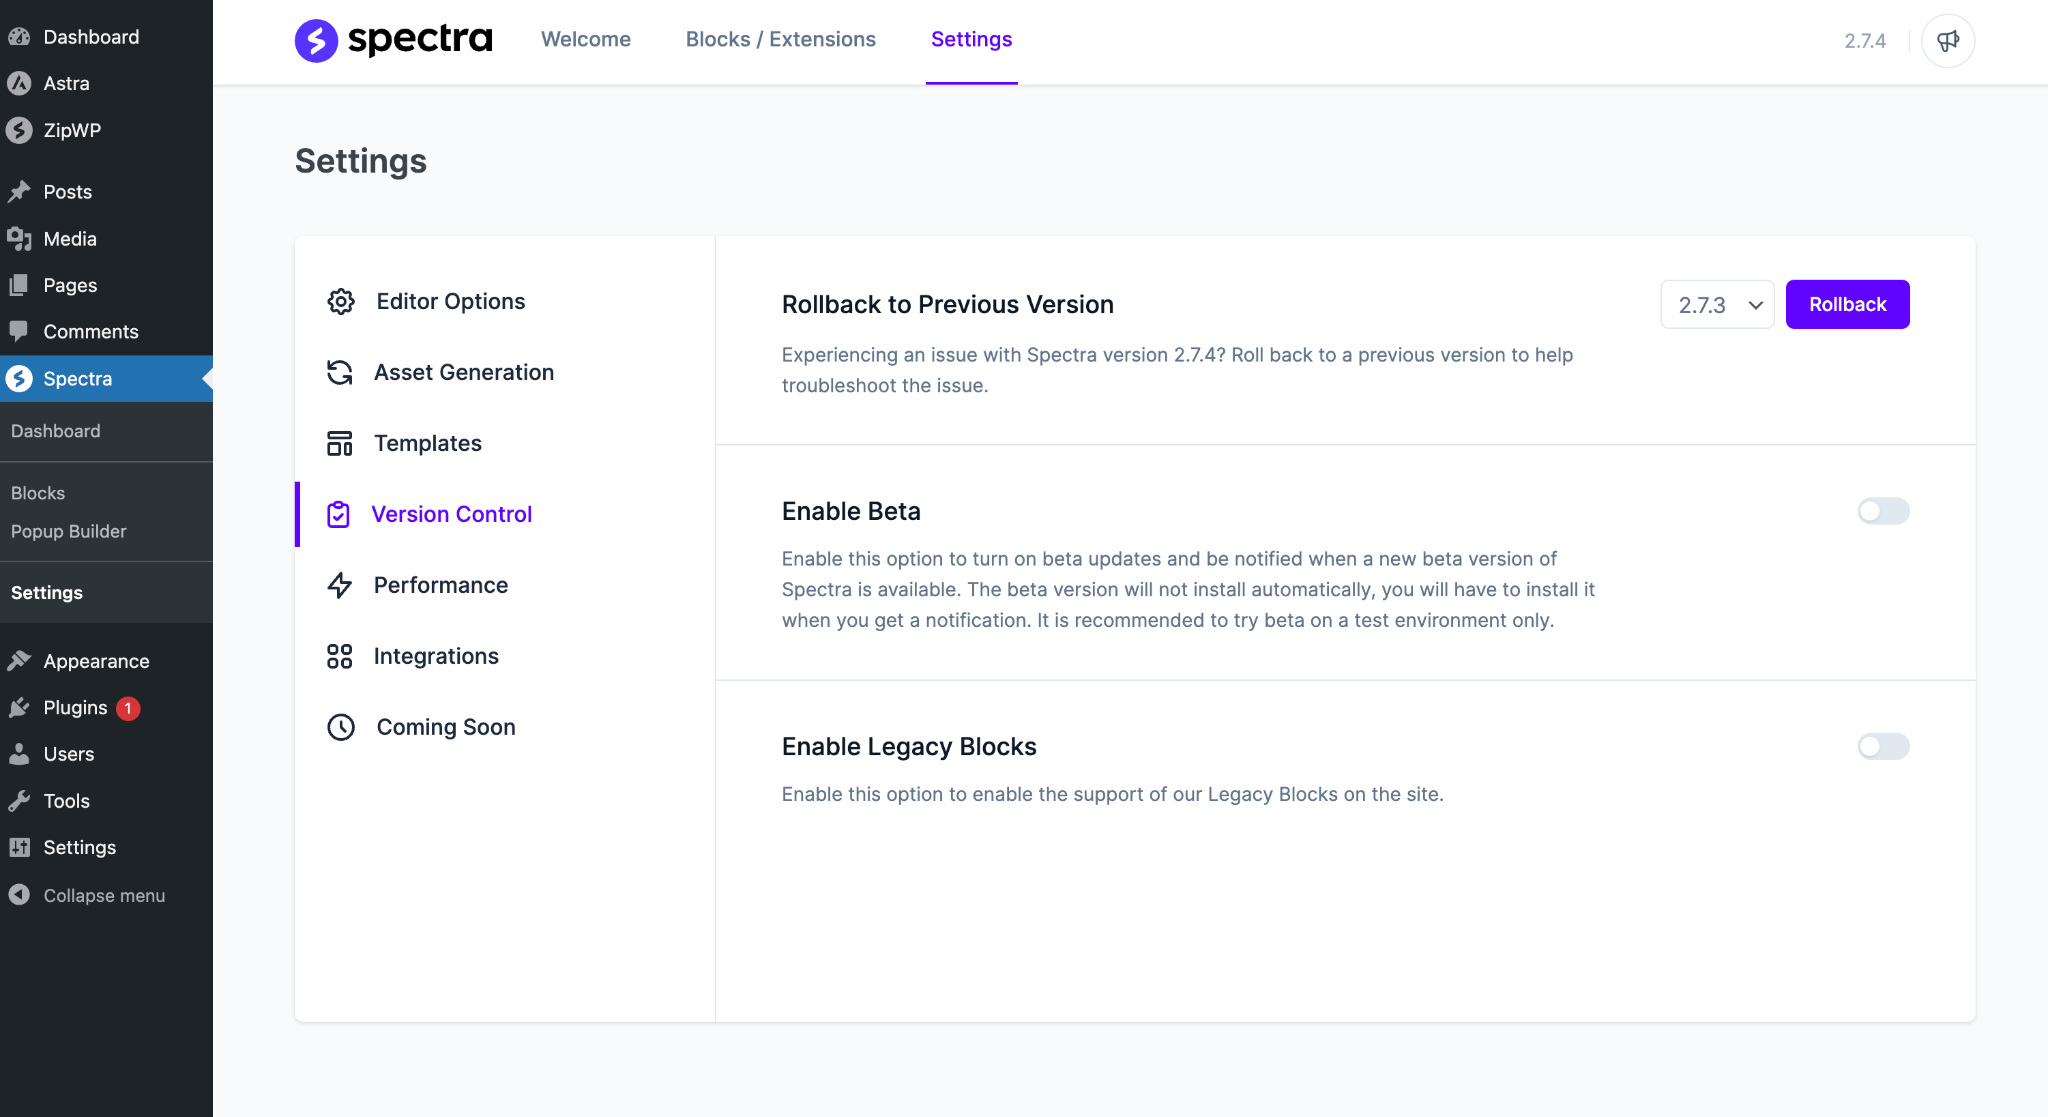
Task: Open Blocks / Extensions tab
Action: [x=781, y=39]
